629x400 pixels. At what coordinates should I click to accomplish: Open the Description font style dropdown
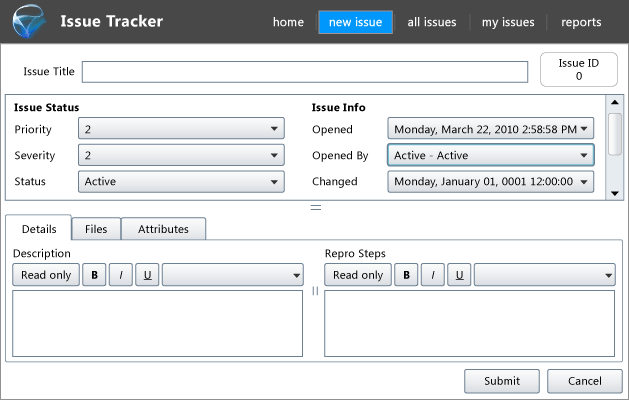pos(234,275)
